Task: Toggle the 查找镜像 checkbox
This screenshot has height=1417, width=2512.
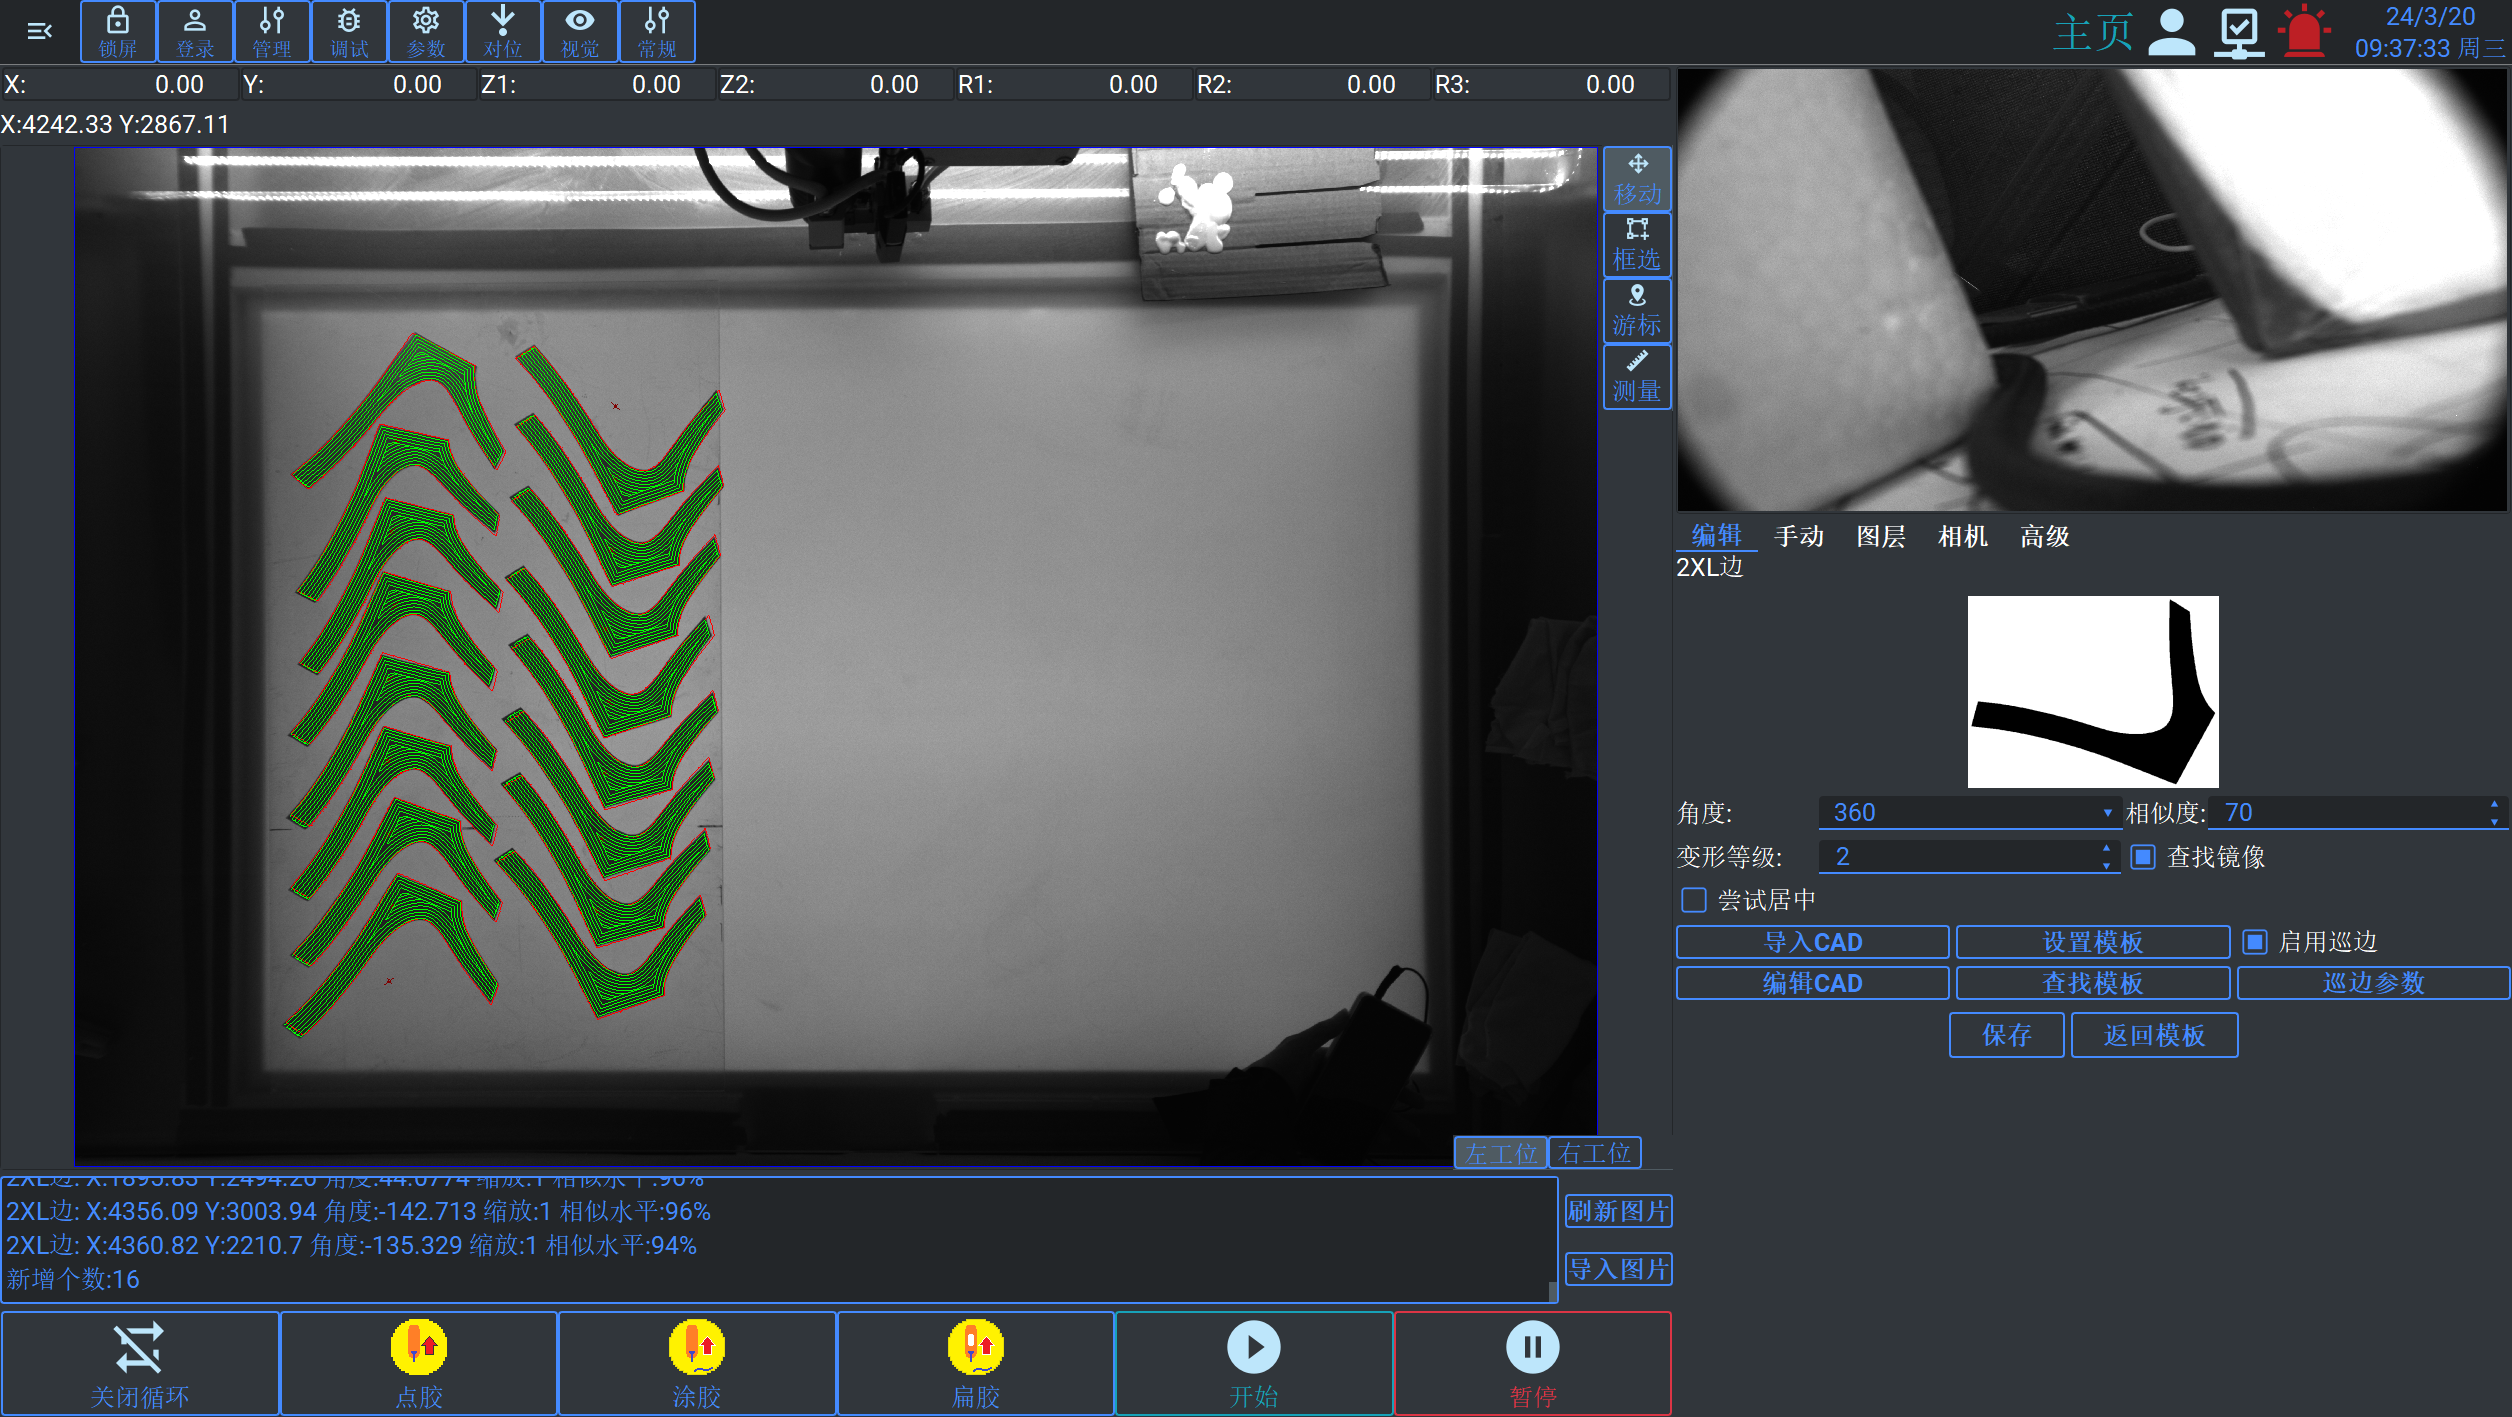Action: [x=2143, y=857]
